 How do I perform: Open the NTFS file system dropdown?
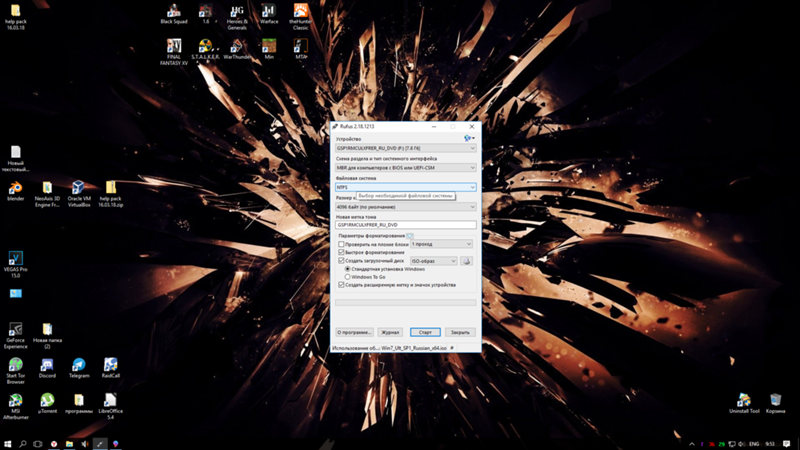(x=406, y=187)
